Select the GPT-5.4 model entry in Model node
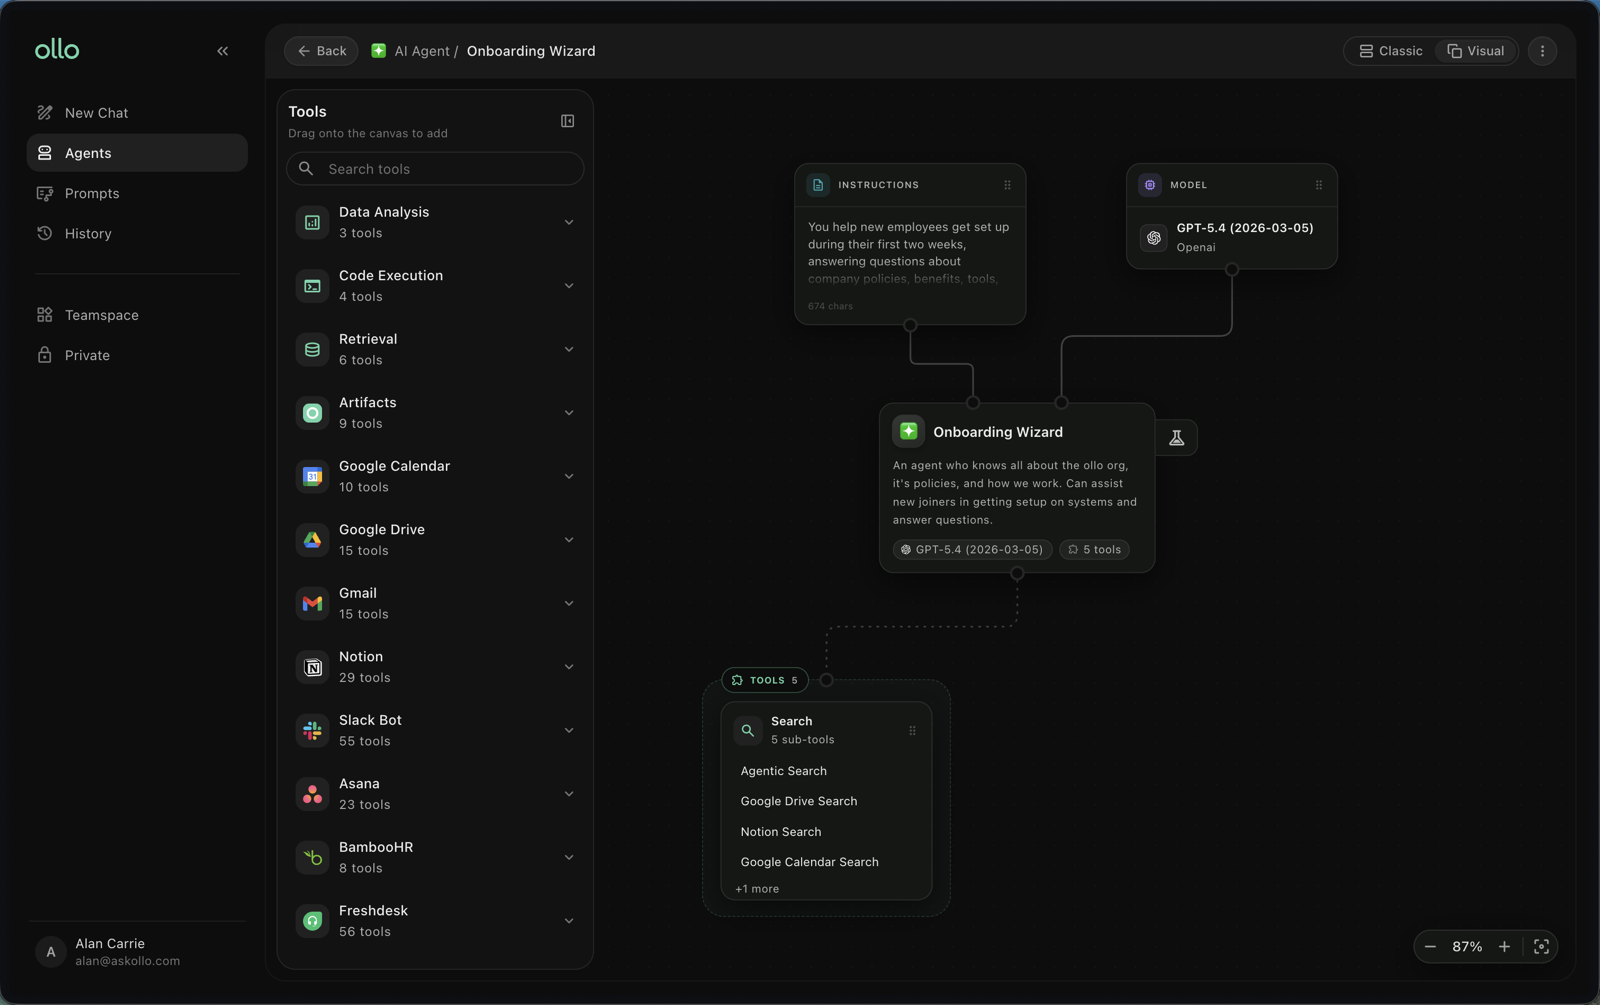 [x=1231, y=237]
